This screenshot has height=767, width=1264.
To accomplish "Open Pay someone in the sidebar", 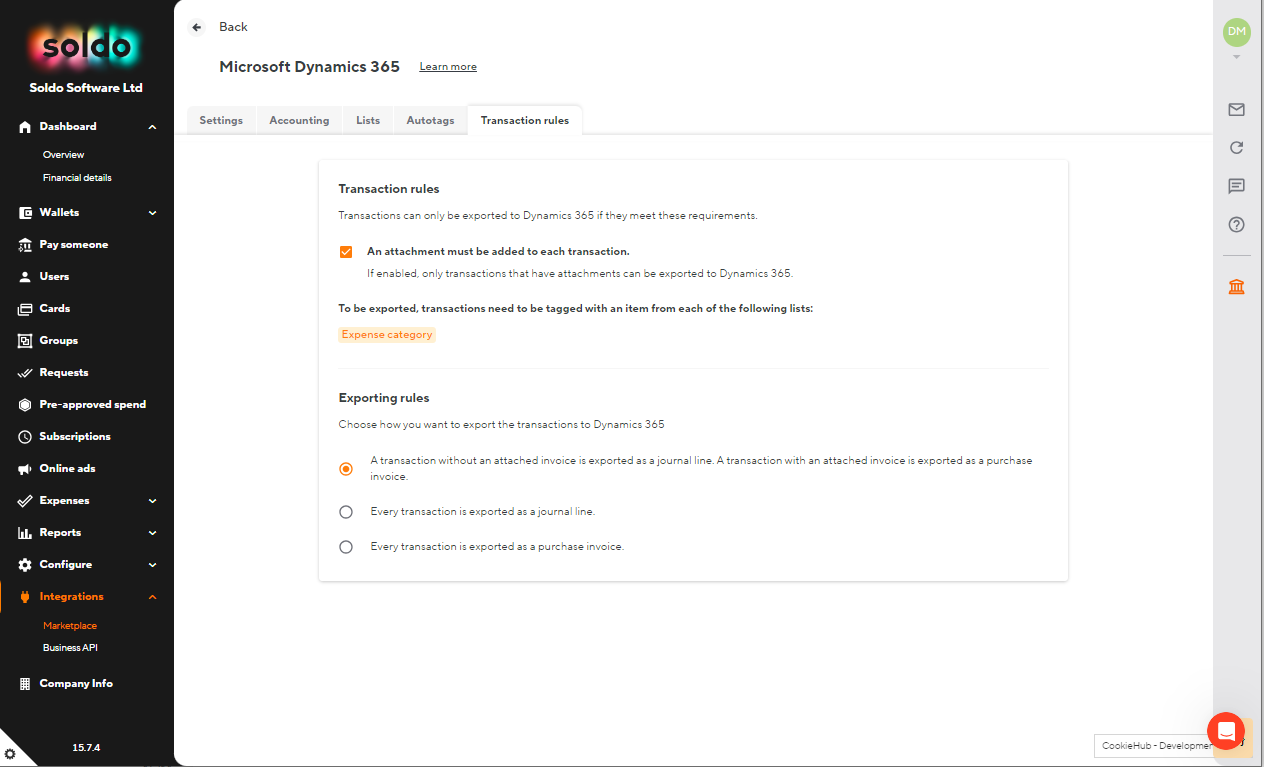I will pos(74,245).
